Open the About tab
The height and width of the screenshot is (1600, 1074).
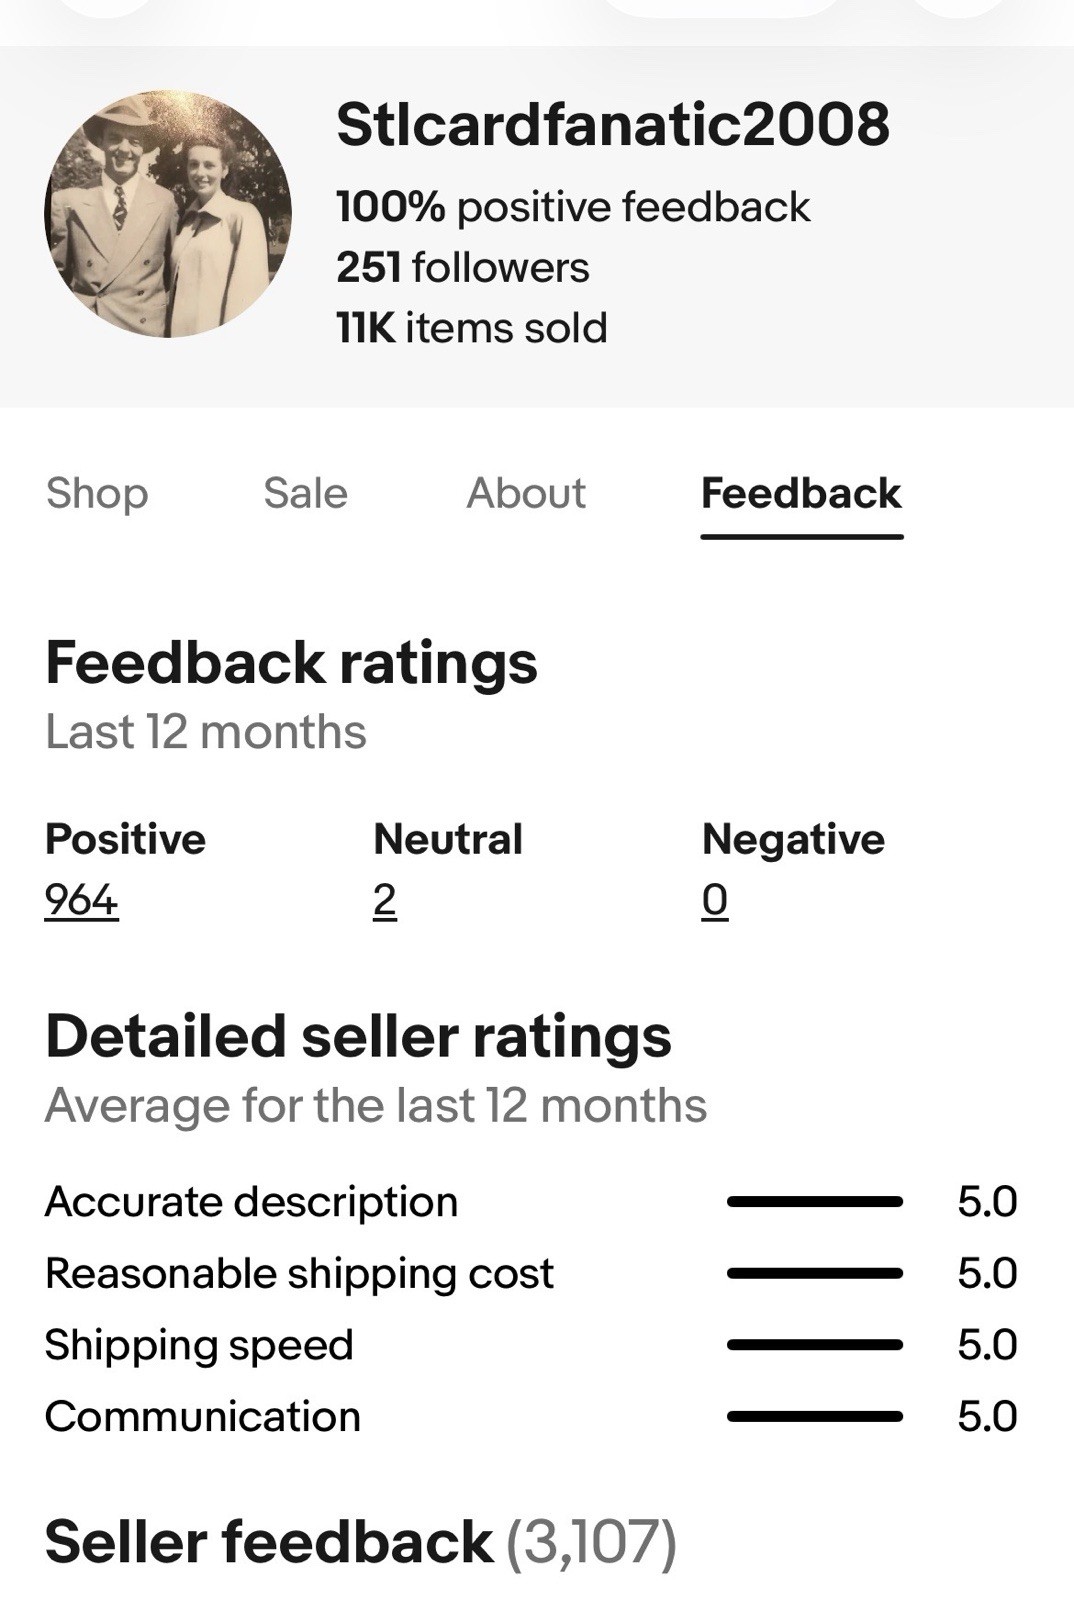point(526,493)
